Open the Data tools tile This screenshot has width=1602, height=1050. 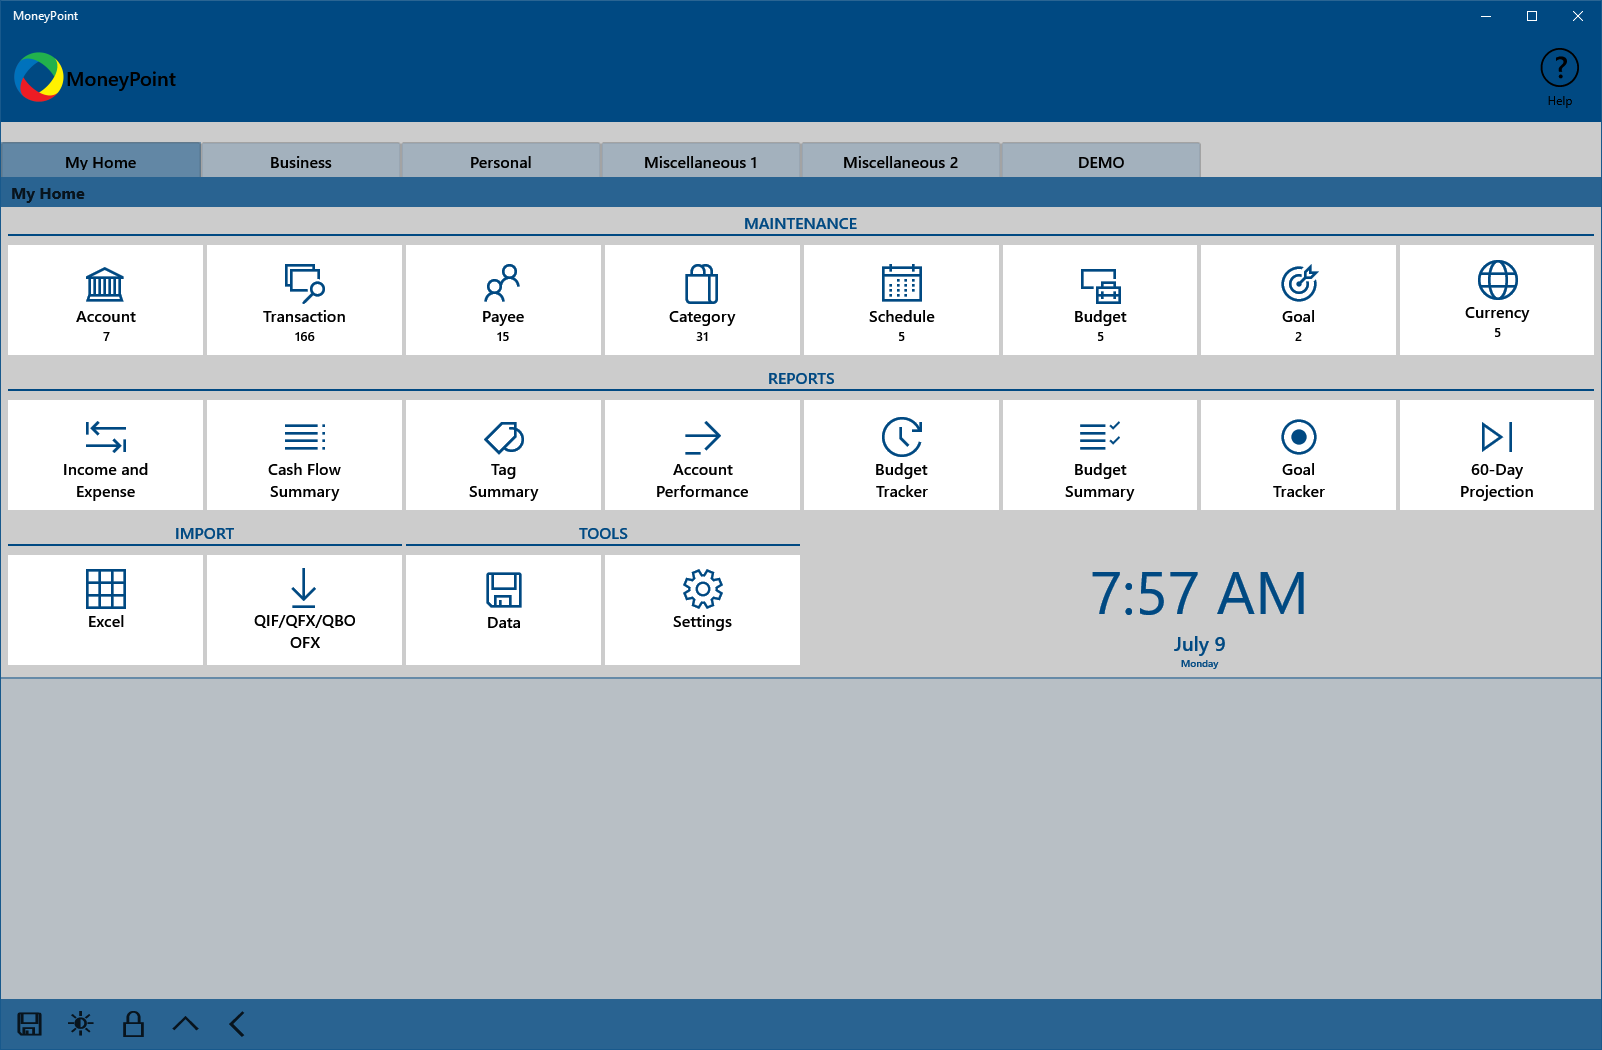503,610
